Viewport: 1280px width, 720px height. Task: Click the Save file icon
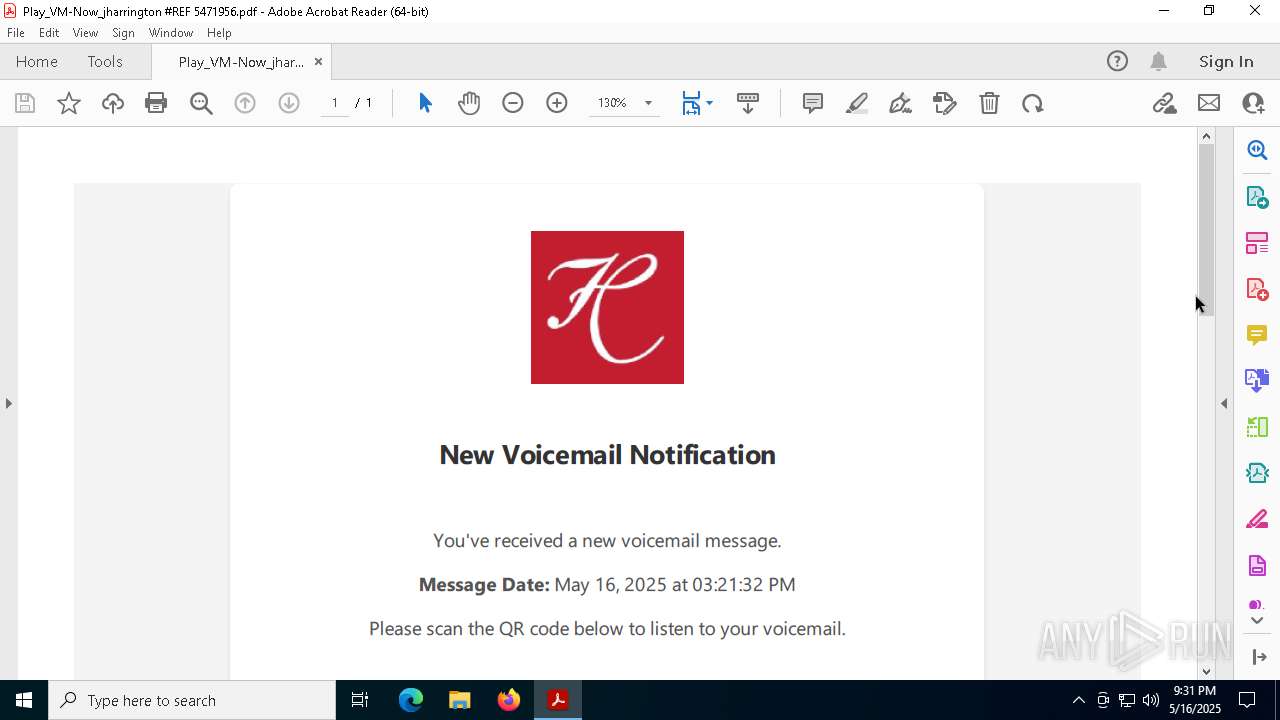click(x=25, y=103)
